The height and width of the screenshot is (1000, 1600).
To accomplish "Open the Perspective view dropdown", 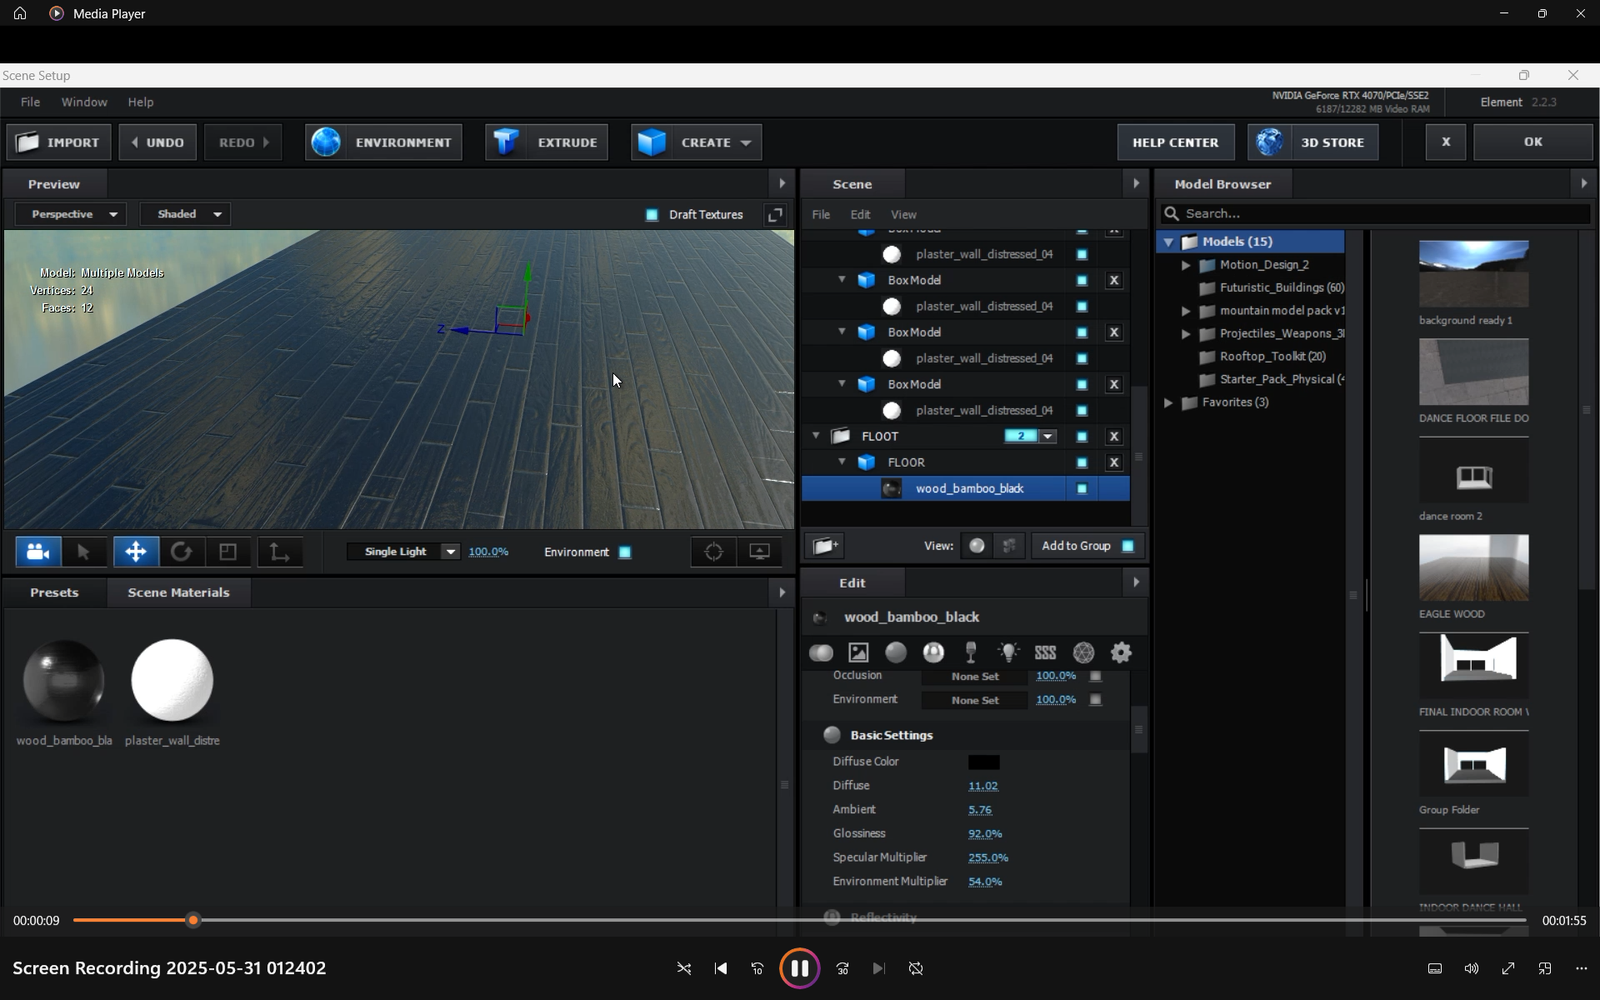I will [x=71, y=214].
